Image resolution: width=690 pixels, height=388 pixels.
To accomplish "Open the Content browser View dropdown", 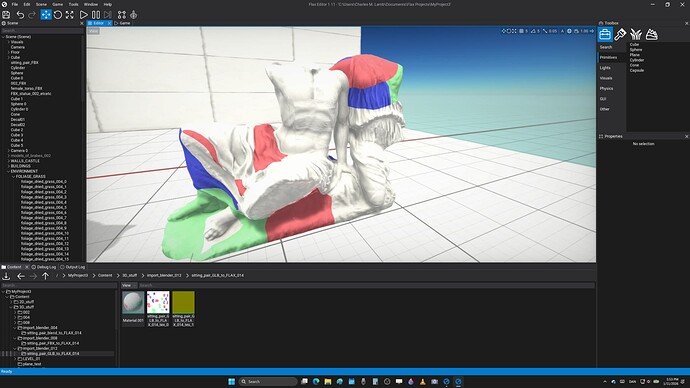I will click(128, 286).
